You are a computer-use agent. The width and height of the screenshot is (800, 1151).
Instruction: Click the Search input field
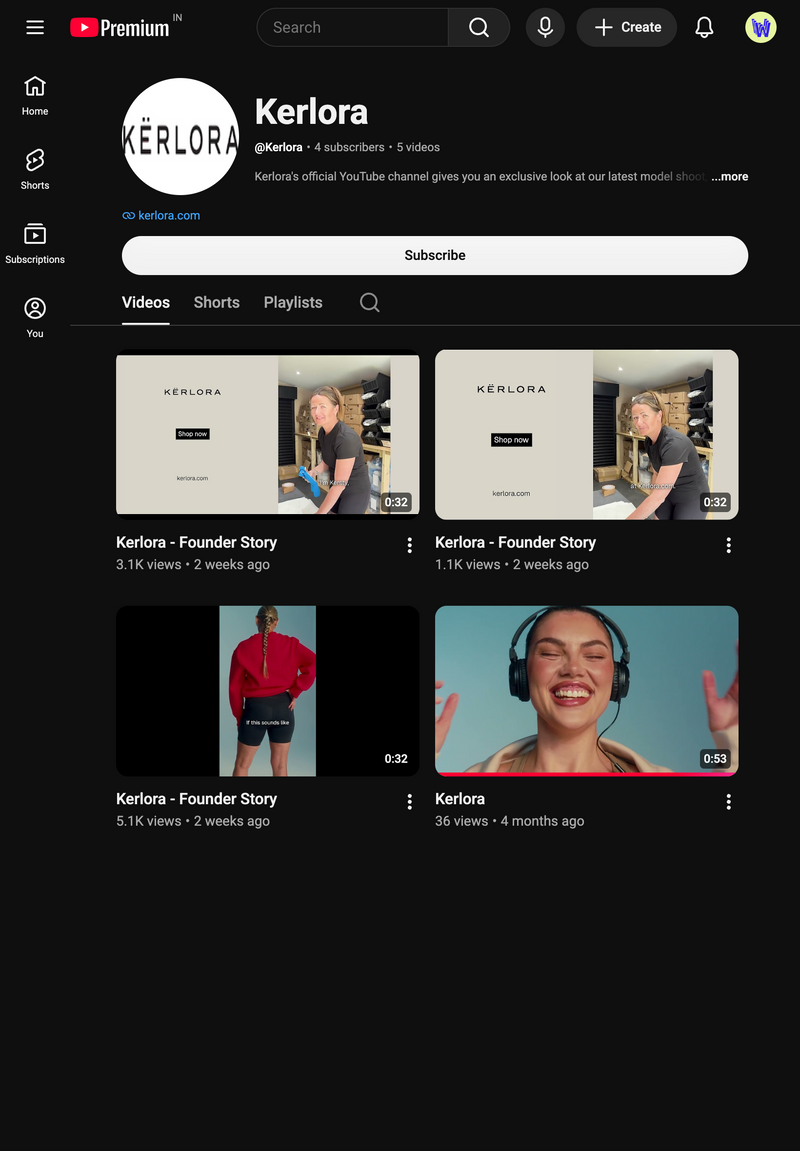pos(353,27)
